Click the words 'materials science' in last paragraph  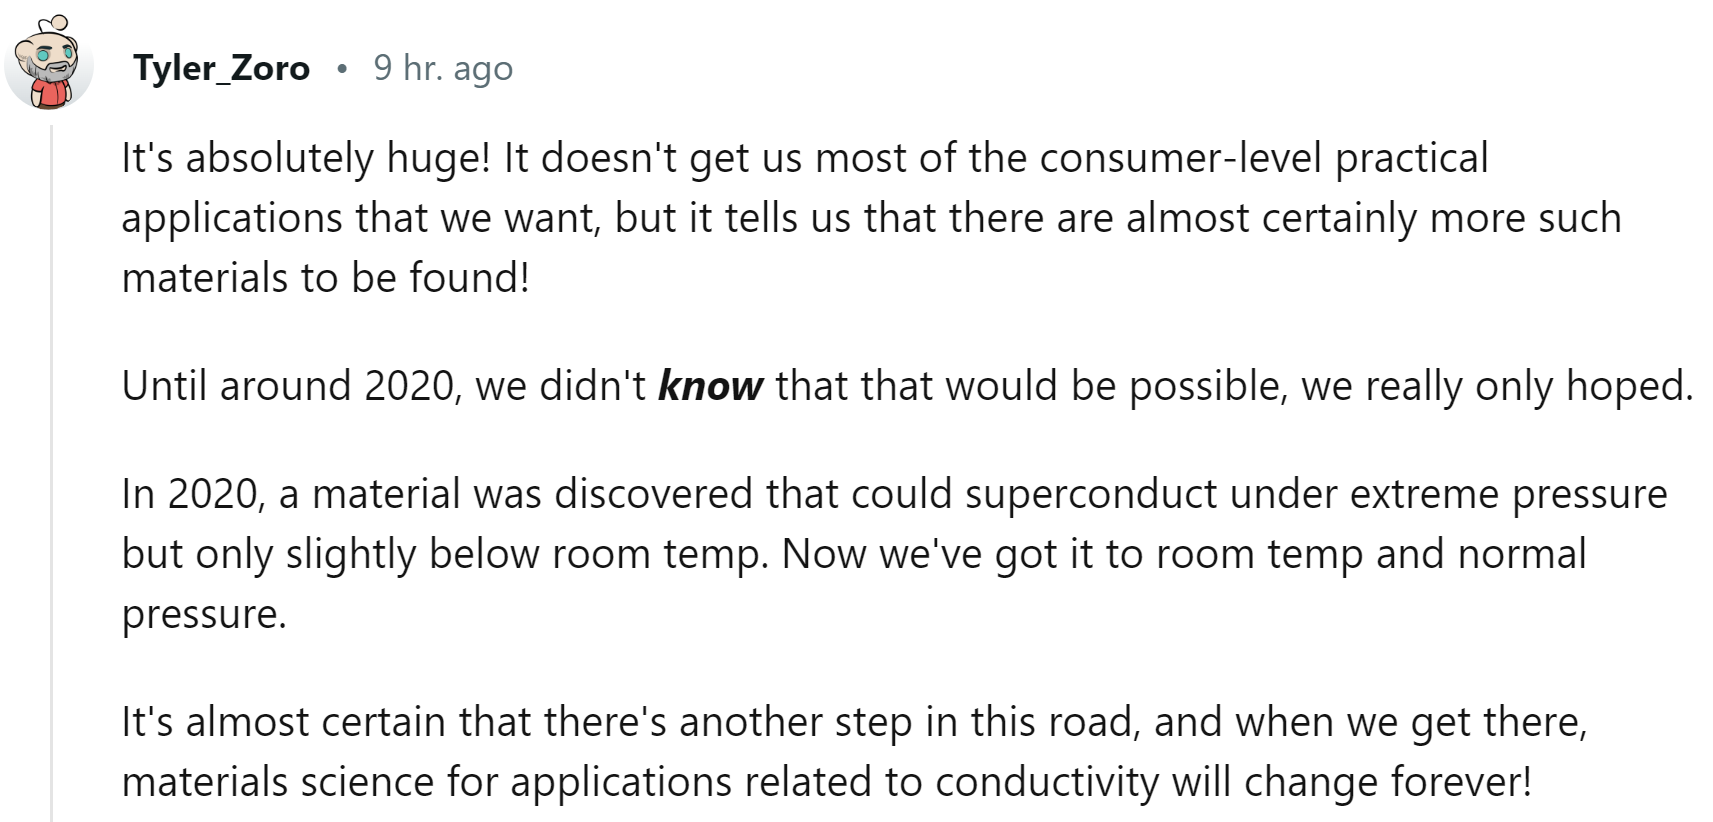coord(278,782)
